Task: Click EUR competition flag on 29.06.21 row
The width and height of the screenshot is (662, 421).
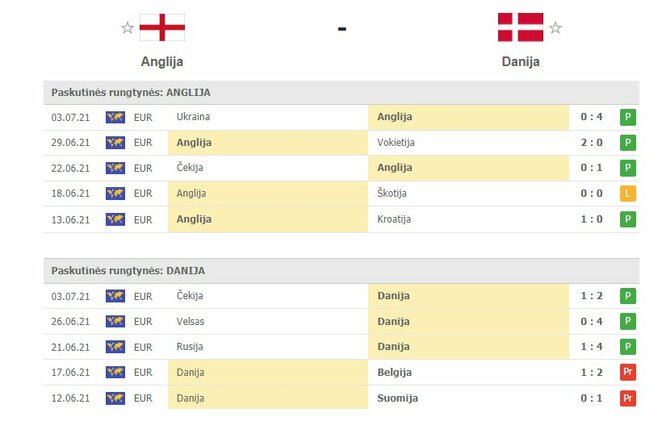Action: [x=115, y=143]
